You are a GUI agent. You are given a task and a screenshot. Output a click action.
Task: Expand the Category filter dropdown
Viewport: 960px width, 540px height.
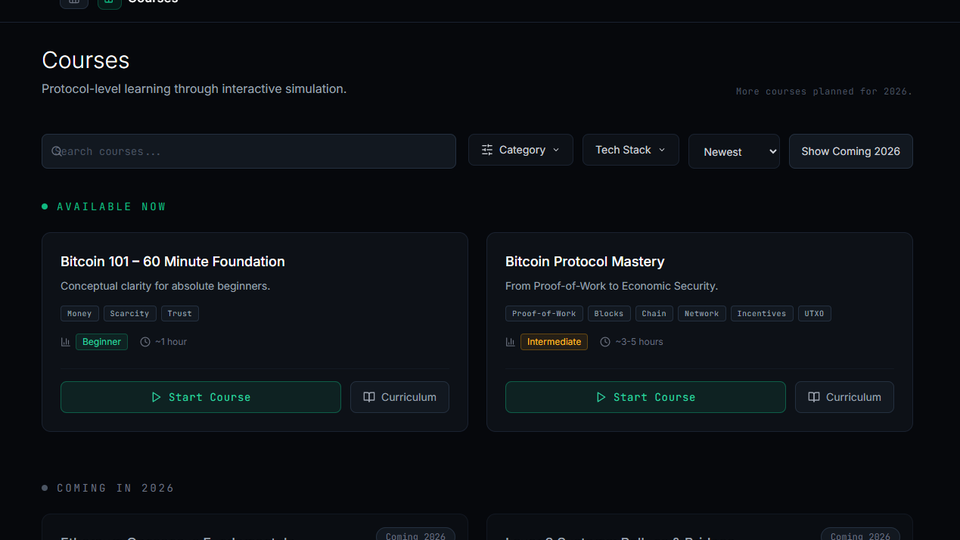coord(521,150)
